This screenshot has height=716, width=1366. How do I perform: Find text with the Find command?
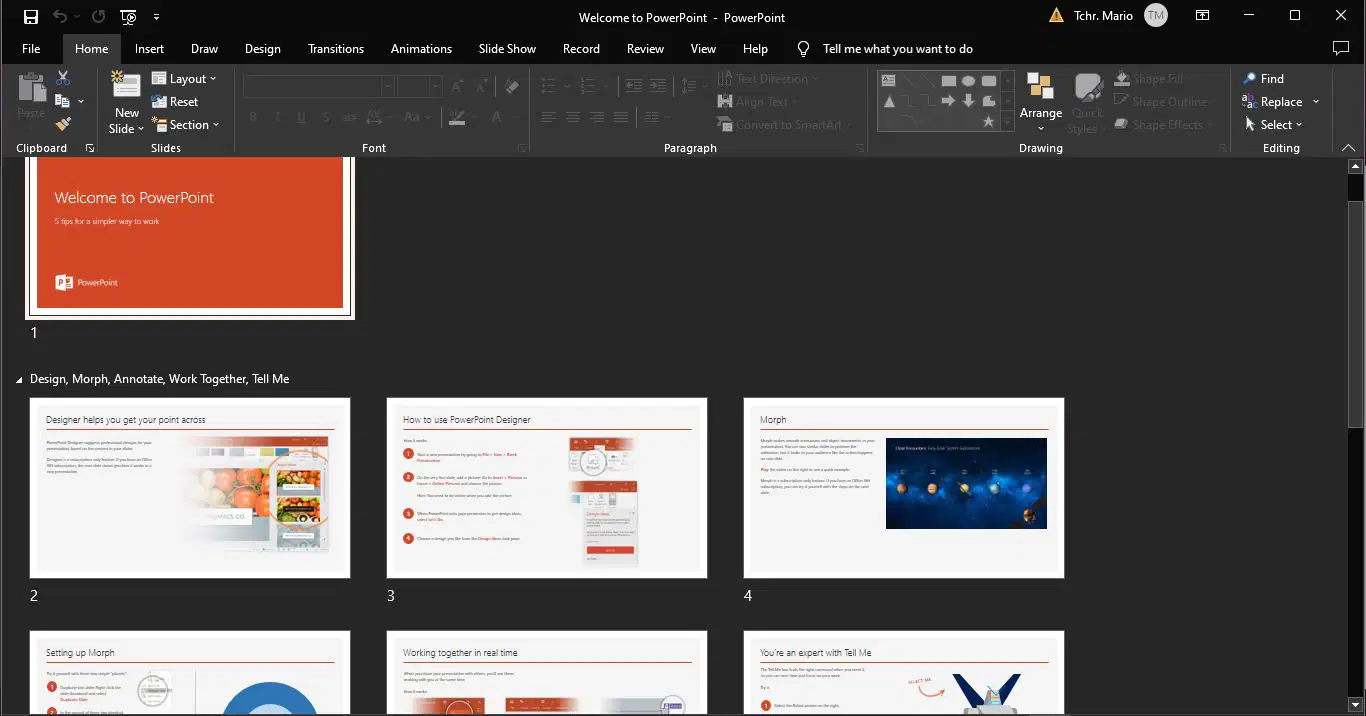pos(1263,78)
